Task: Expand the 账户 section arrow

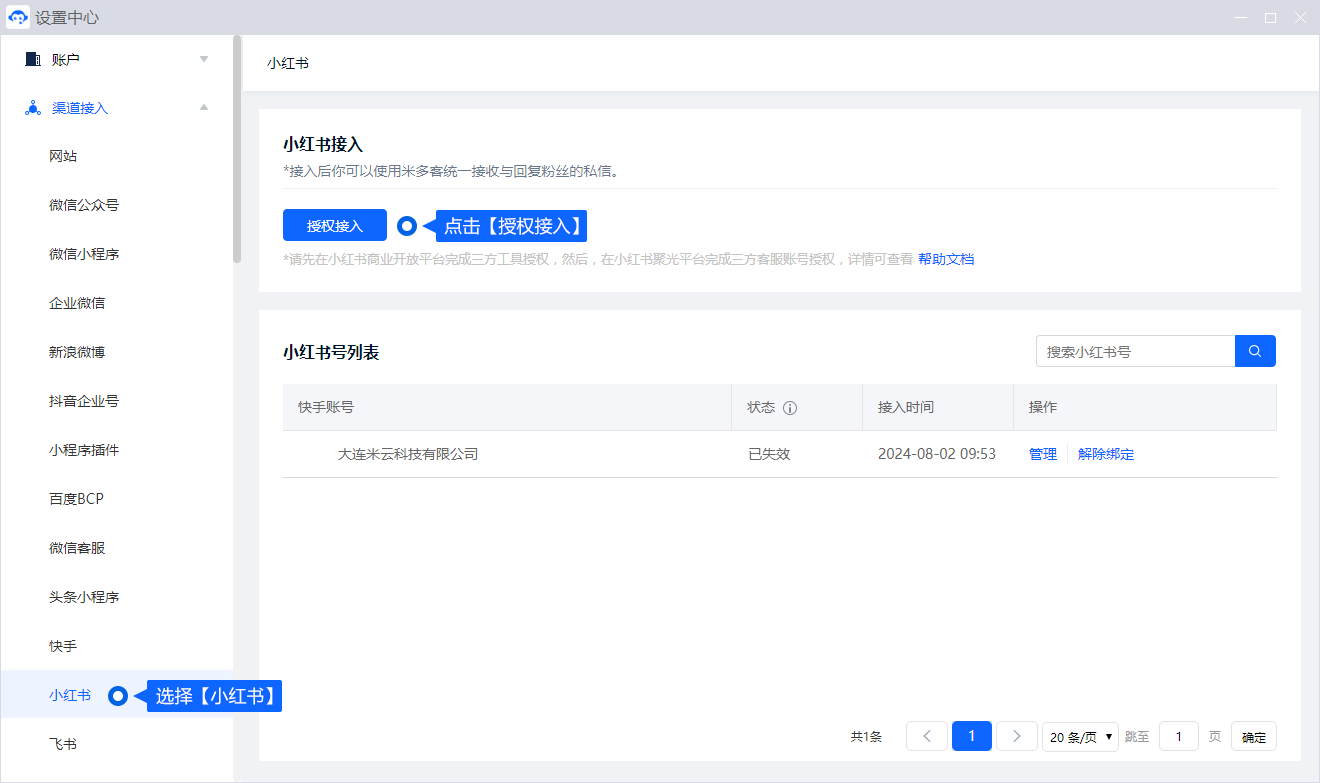Action: point(204,59)
